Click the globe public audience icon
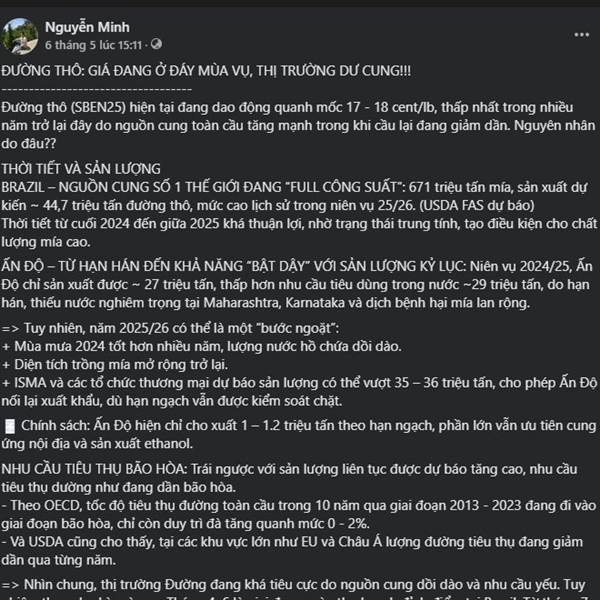Image resolution: width=600 pixels, height=600 pixels. (156, 44)
